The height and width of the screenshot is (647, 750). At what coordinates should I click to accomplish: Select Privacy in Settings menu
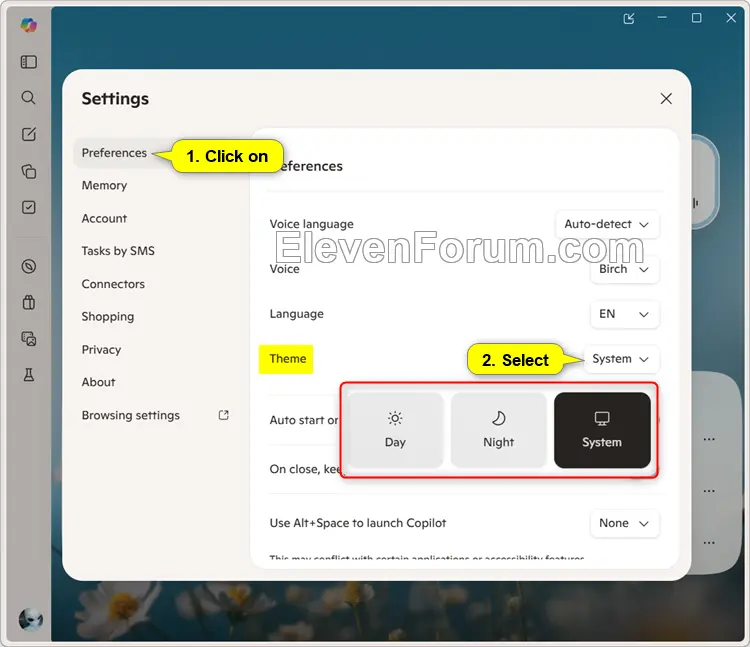(x=101, y=350)
